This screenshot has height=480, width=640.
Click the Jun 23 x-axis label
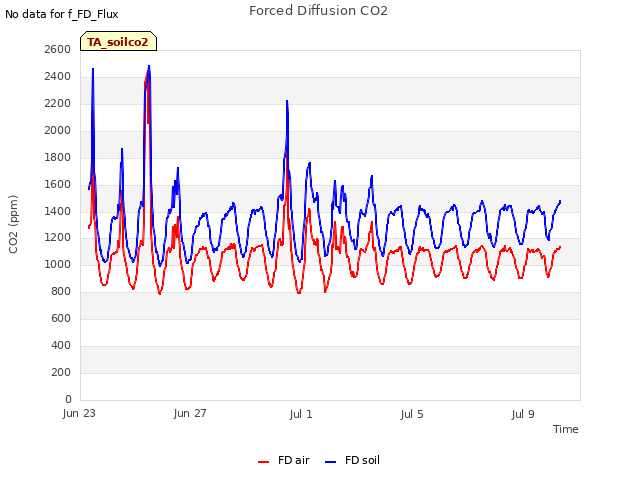[x=79, y=414]
